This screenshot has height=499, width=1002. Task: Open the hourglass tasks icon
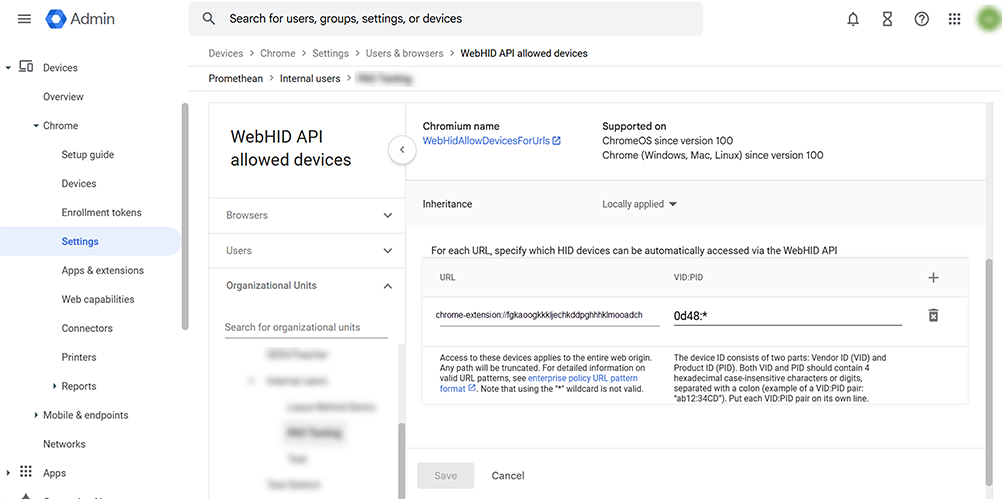point(887,19)
